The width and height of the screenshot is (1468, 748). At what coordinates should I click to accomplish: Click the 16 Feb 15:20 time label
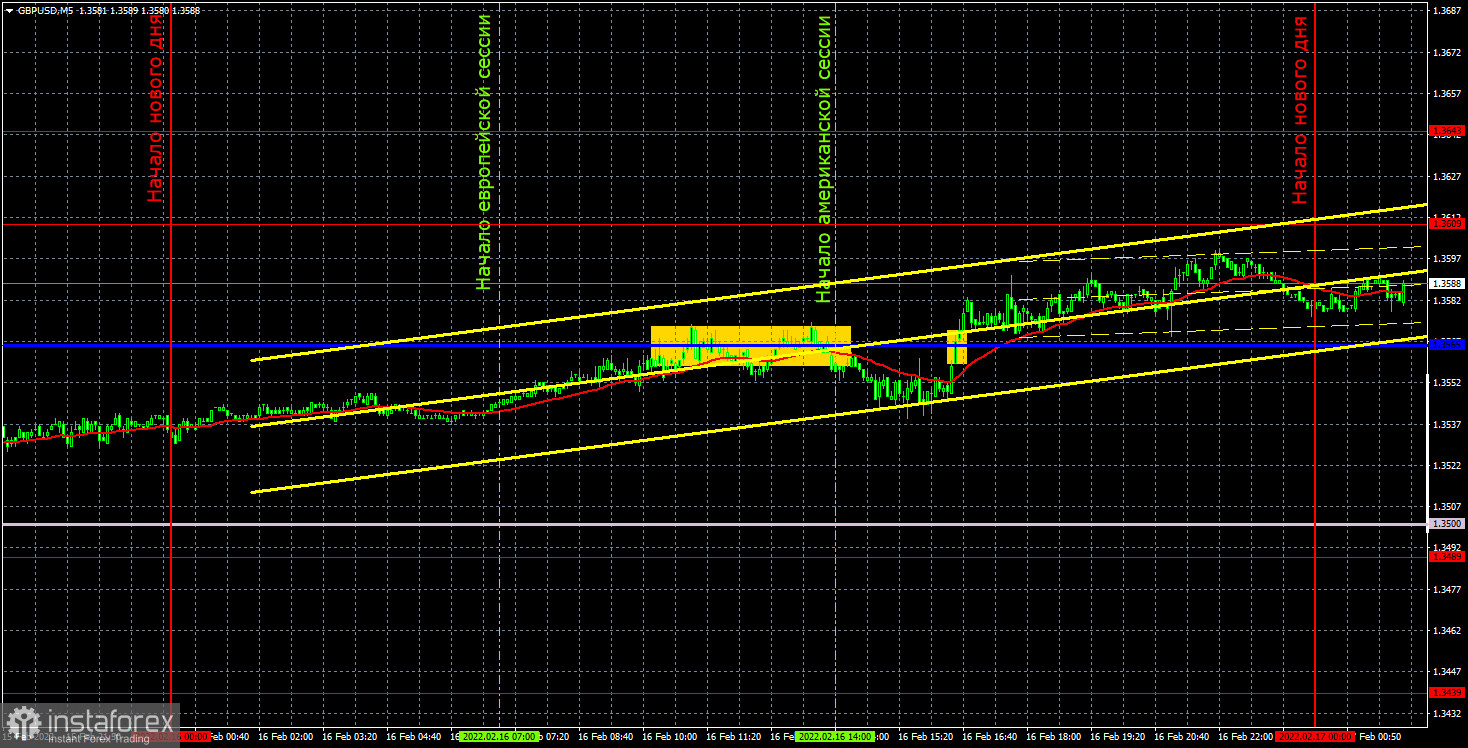925,736
